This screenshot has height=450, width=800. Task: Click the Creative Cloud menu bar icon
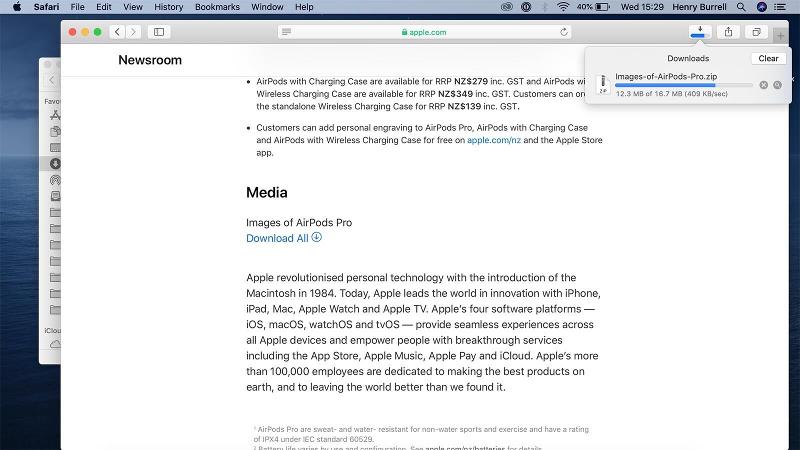click(506, 7)
